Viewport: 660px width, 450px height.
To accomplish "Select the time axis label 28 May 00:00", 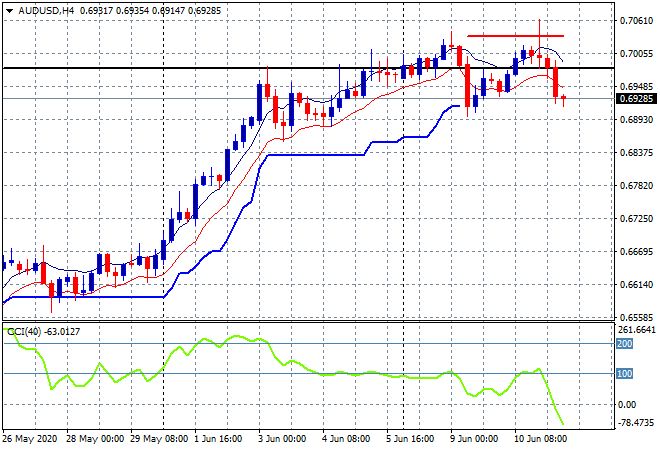I will [95, 439].
